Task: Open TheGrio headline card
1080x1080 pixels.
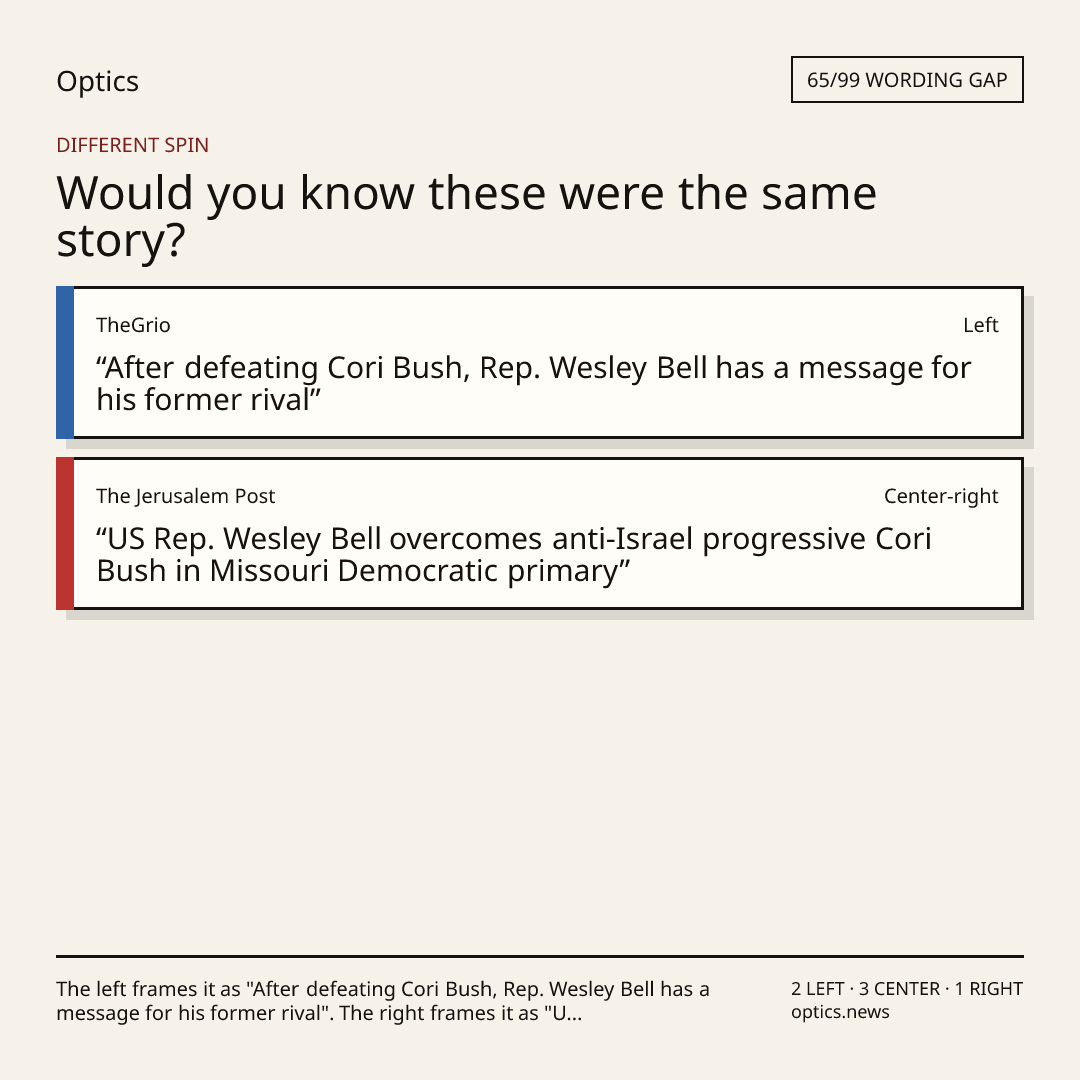Action: (540, 362)
